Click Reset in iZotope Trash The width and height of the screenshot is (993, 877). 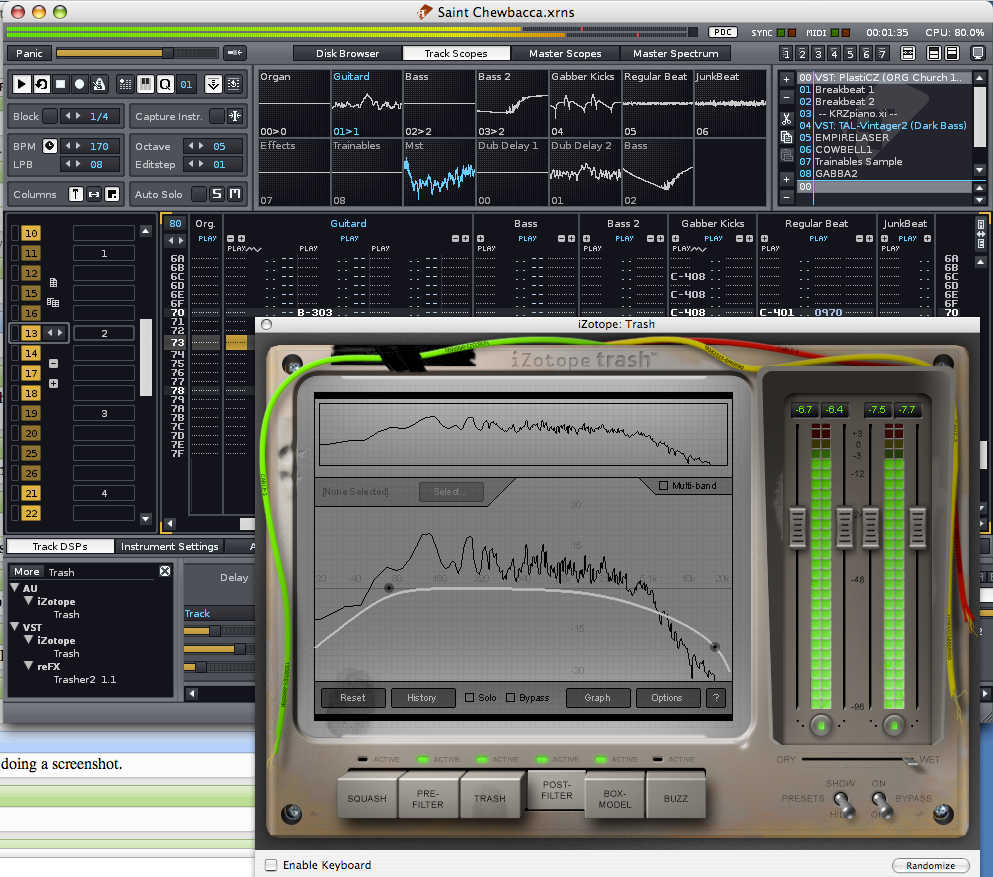[x=352, y=697]
